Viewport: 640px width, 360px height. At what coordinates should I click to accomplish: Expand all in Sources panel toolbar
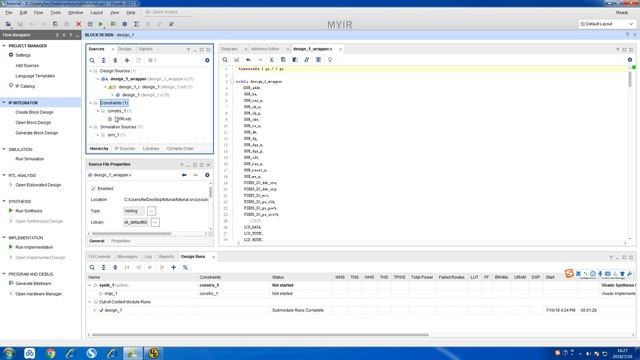point(115,60)
